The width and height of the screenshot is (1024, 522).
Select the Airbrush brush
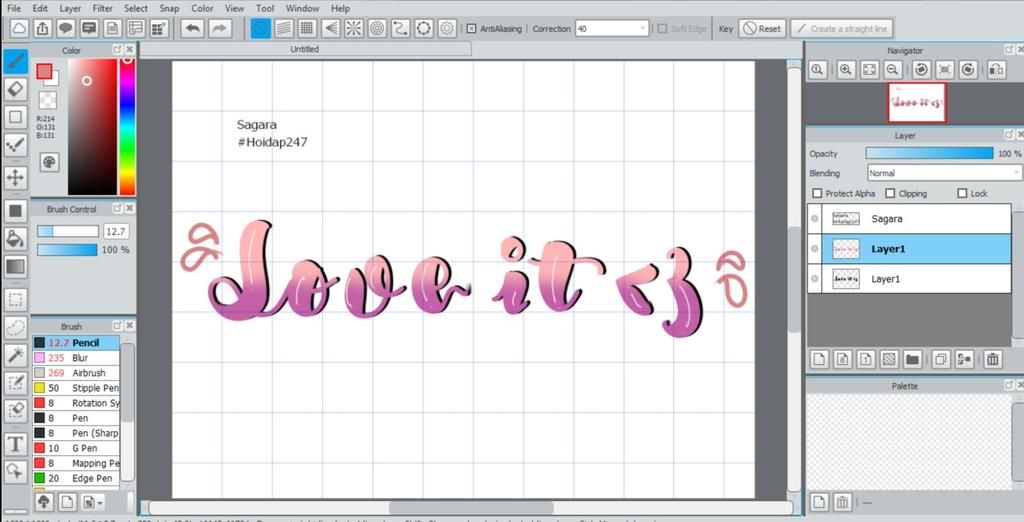point(76,373)
